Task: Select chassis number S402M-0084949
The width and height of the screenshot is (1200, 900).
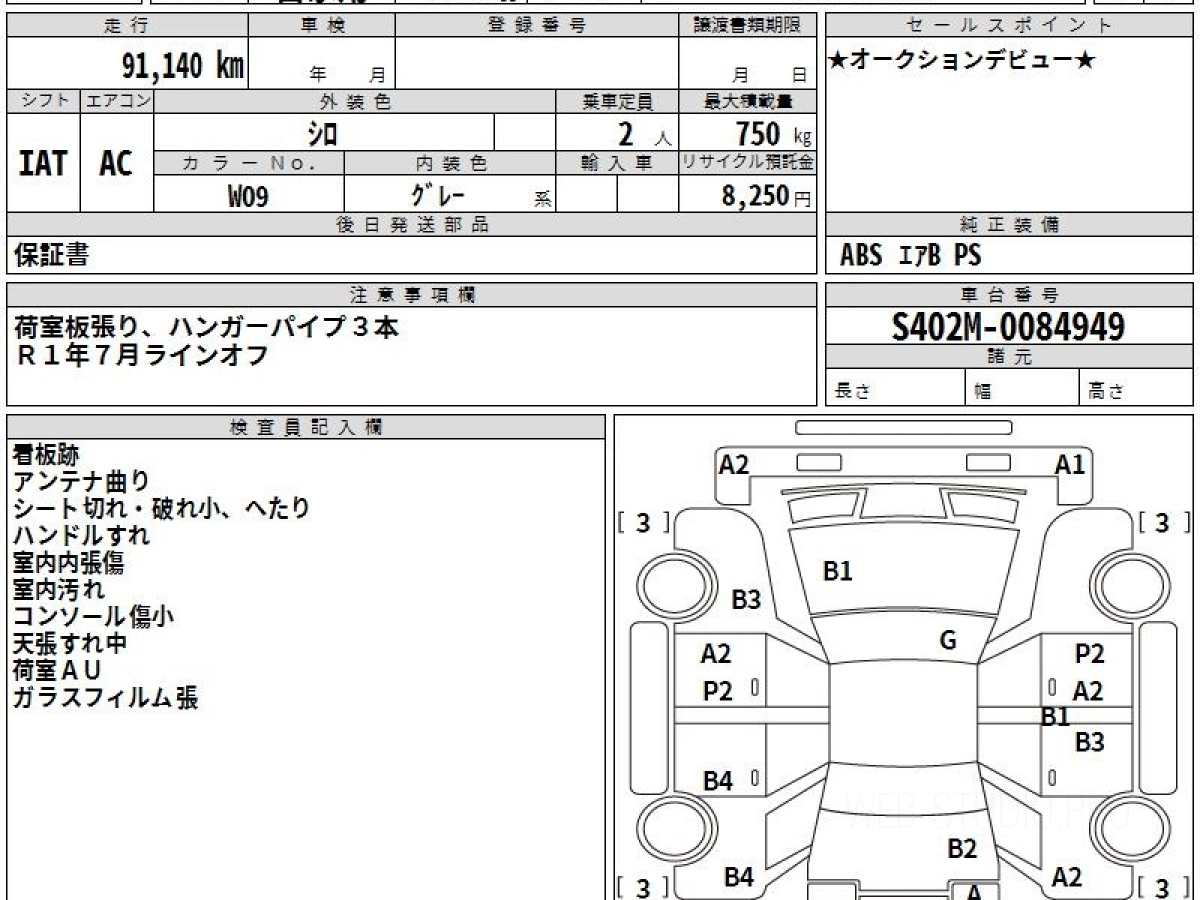Action: tap(1008, 327)
